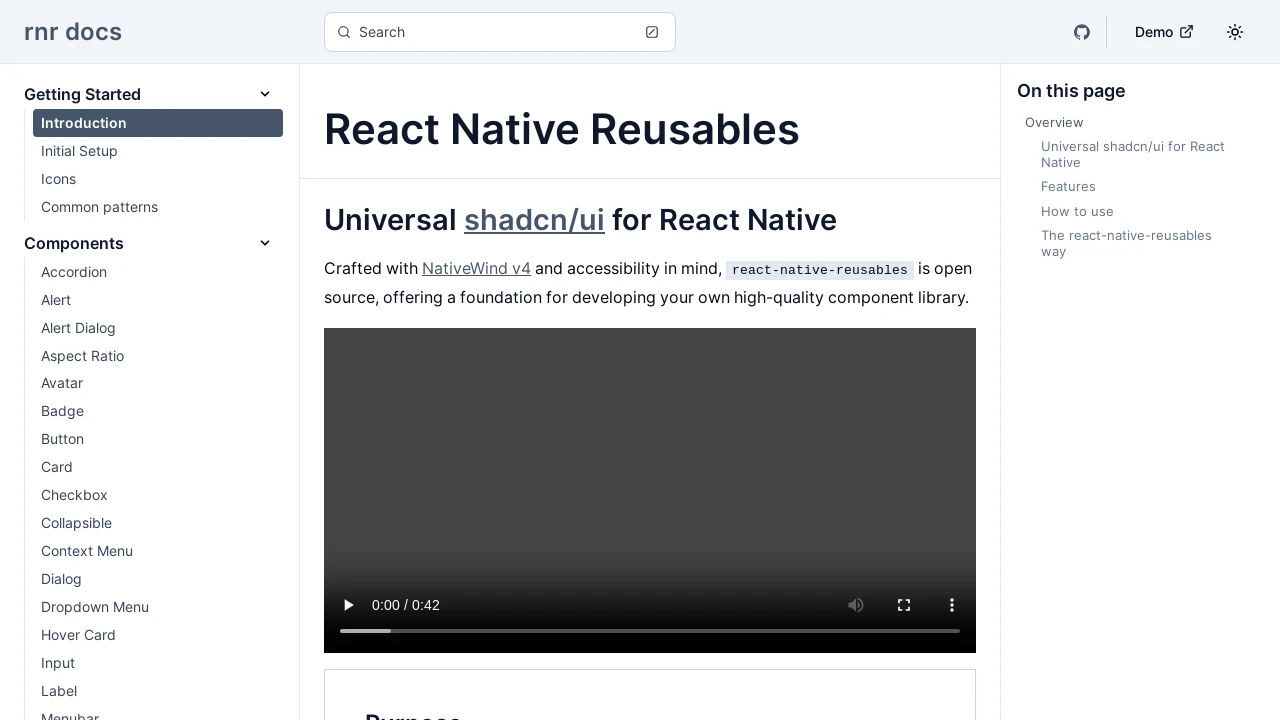The height and width of the screenshot is (720, 1280).
Task: Enter video fullscreen mode
Action: (x=904, y=605)
